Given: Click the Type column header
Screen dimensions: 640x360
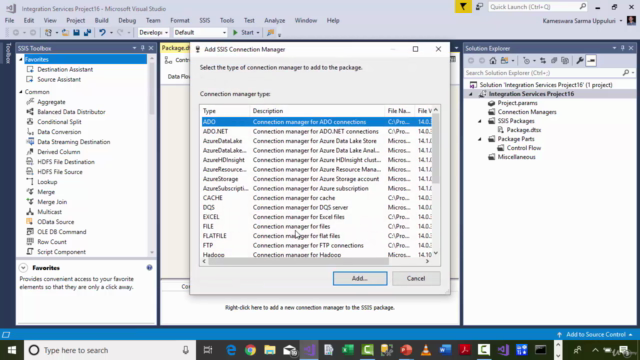Looking at the screenshot, I should [225, 111].
